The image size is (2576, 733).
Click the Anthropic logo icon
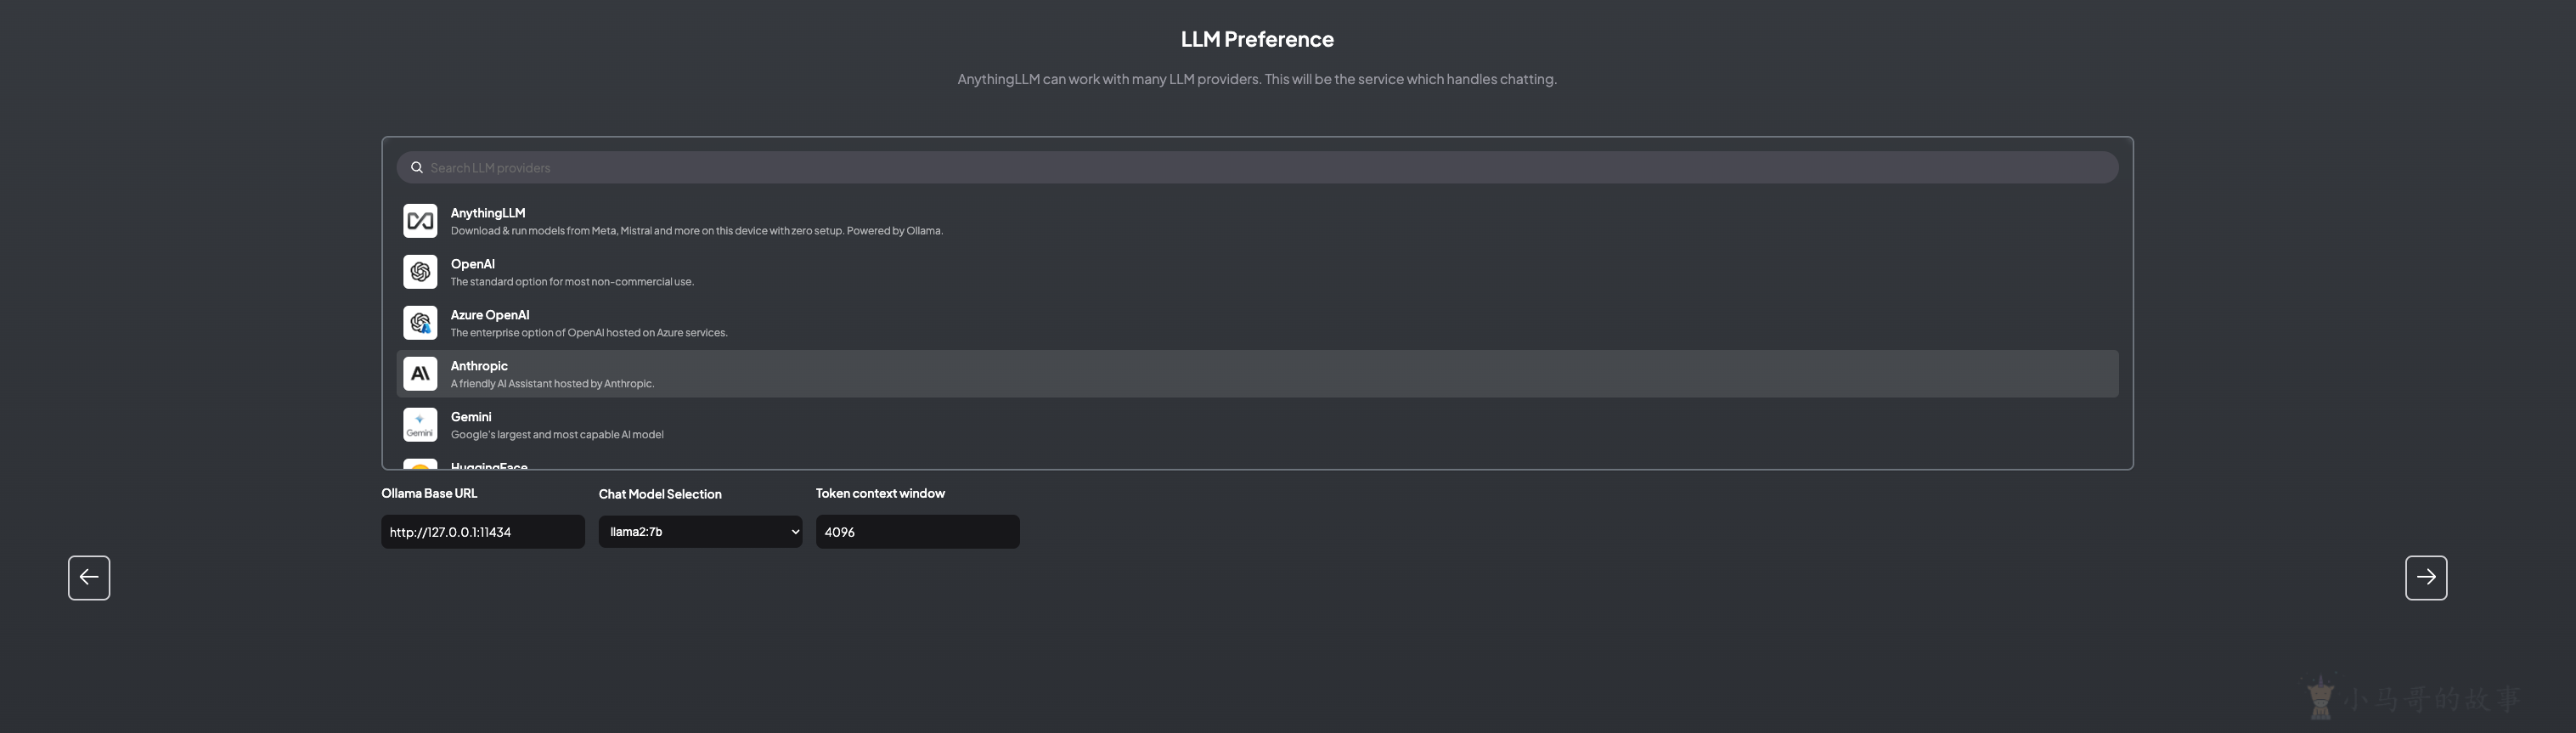(420, 374)
